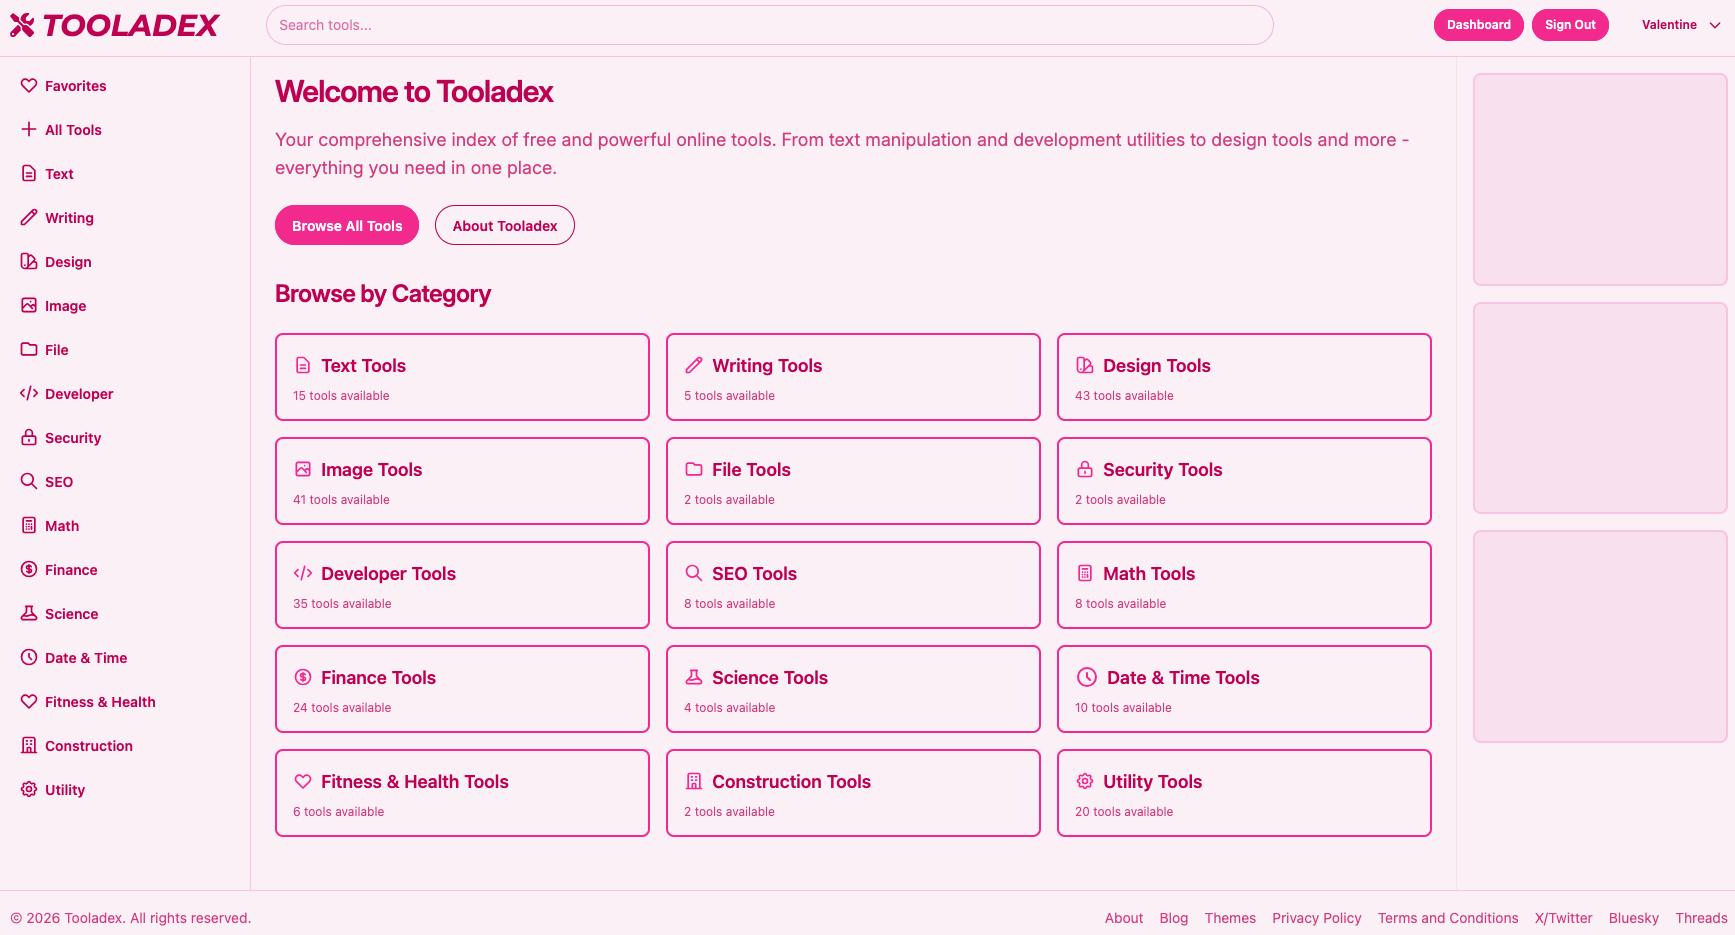Expand the Valentine user menu chevron
Viewport: 1735px width, 935px height.
coord(1714,26)
